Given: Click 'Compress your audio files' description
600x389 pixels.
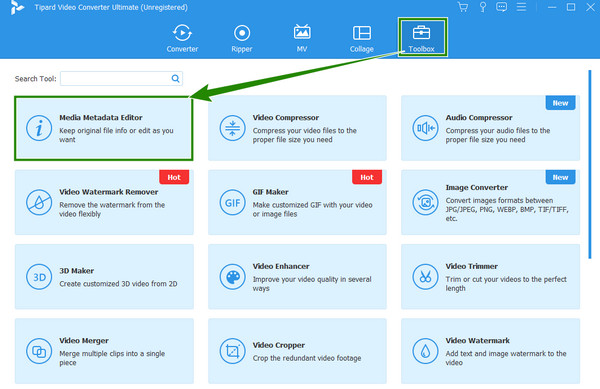Looking at the screenshot, I should (498, 135).
